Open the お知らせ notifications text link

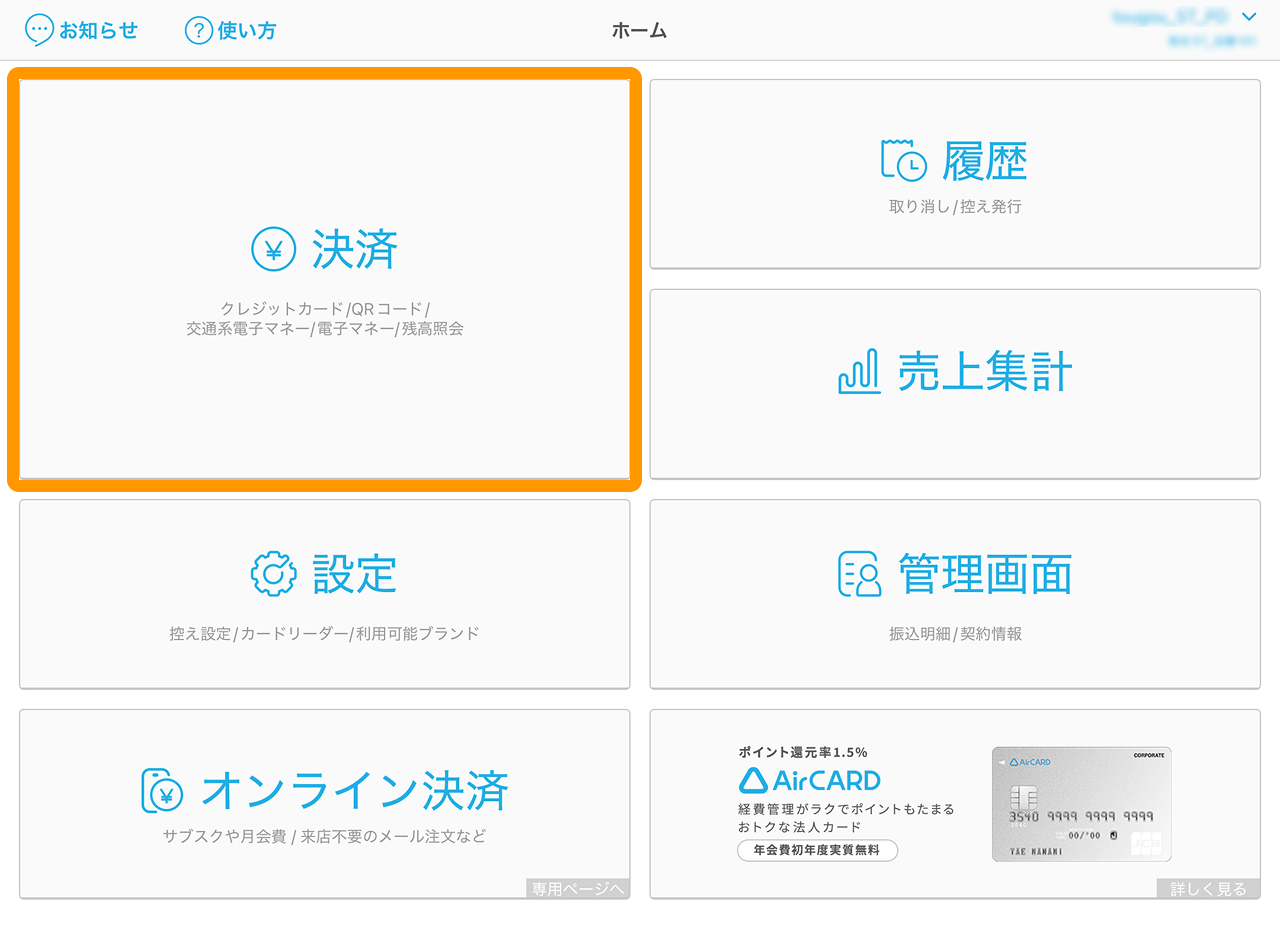pos(98,30)
